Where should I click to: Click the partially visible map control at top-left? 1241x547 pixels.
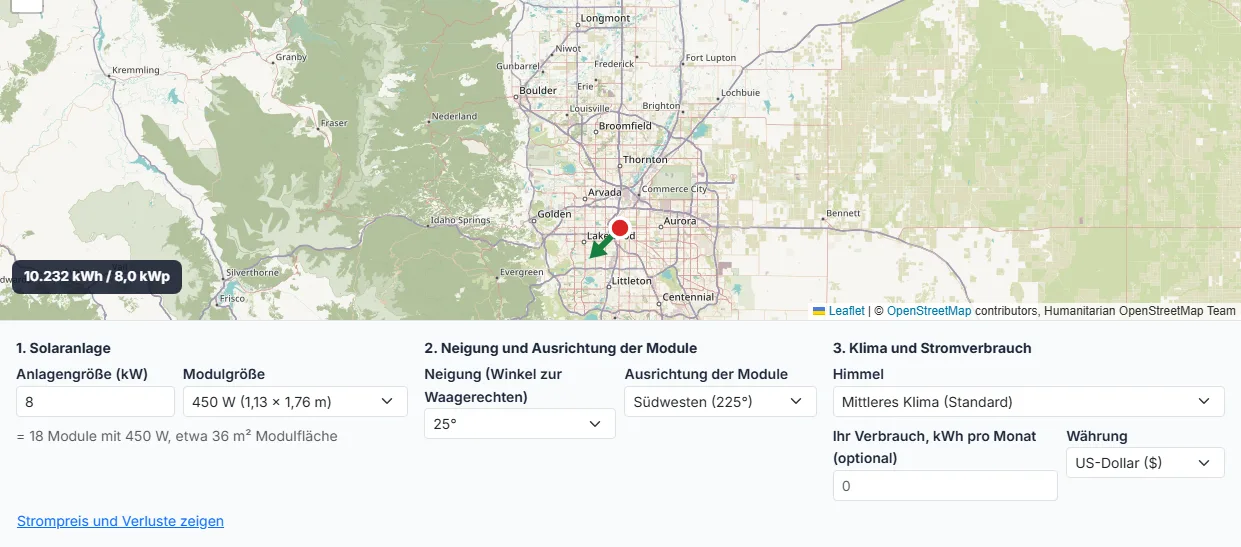[28, 5]
